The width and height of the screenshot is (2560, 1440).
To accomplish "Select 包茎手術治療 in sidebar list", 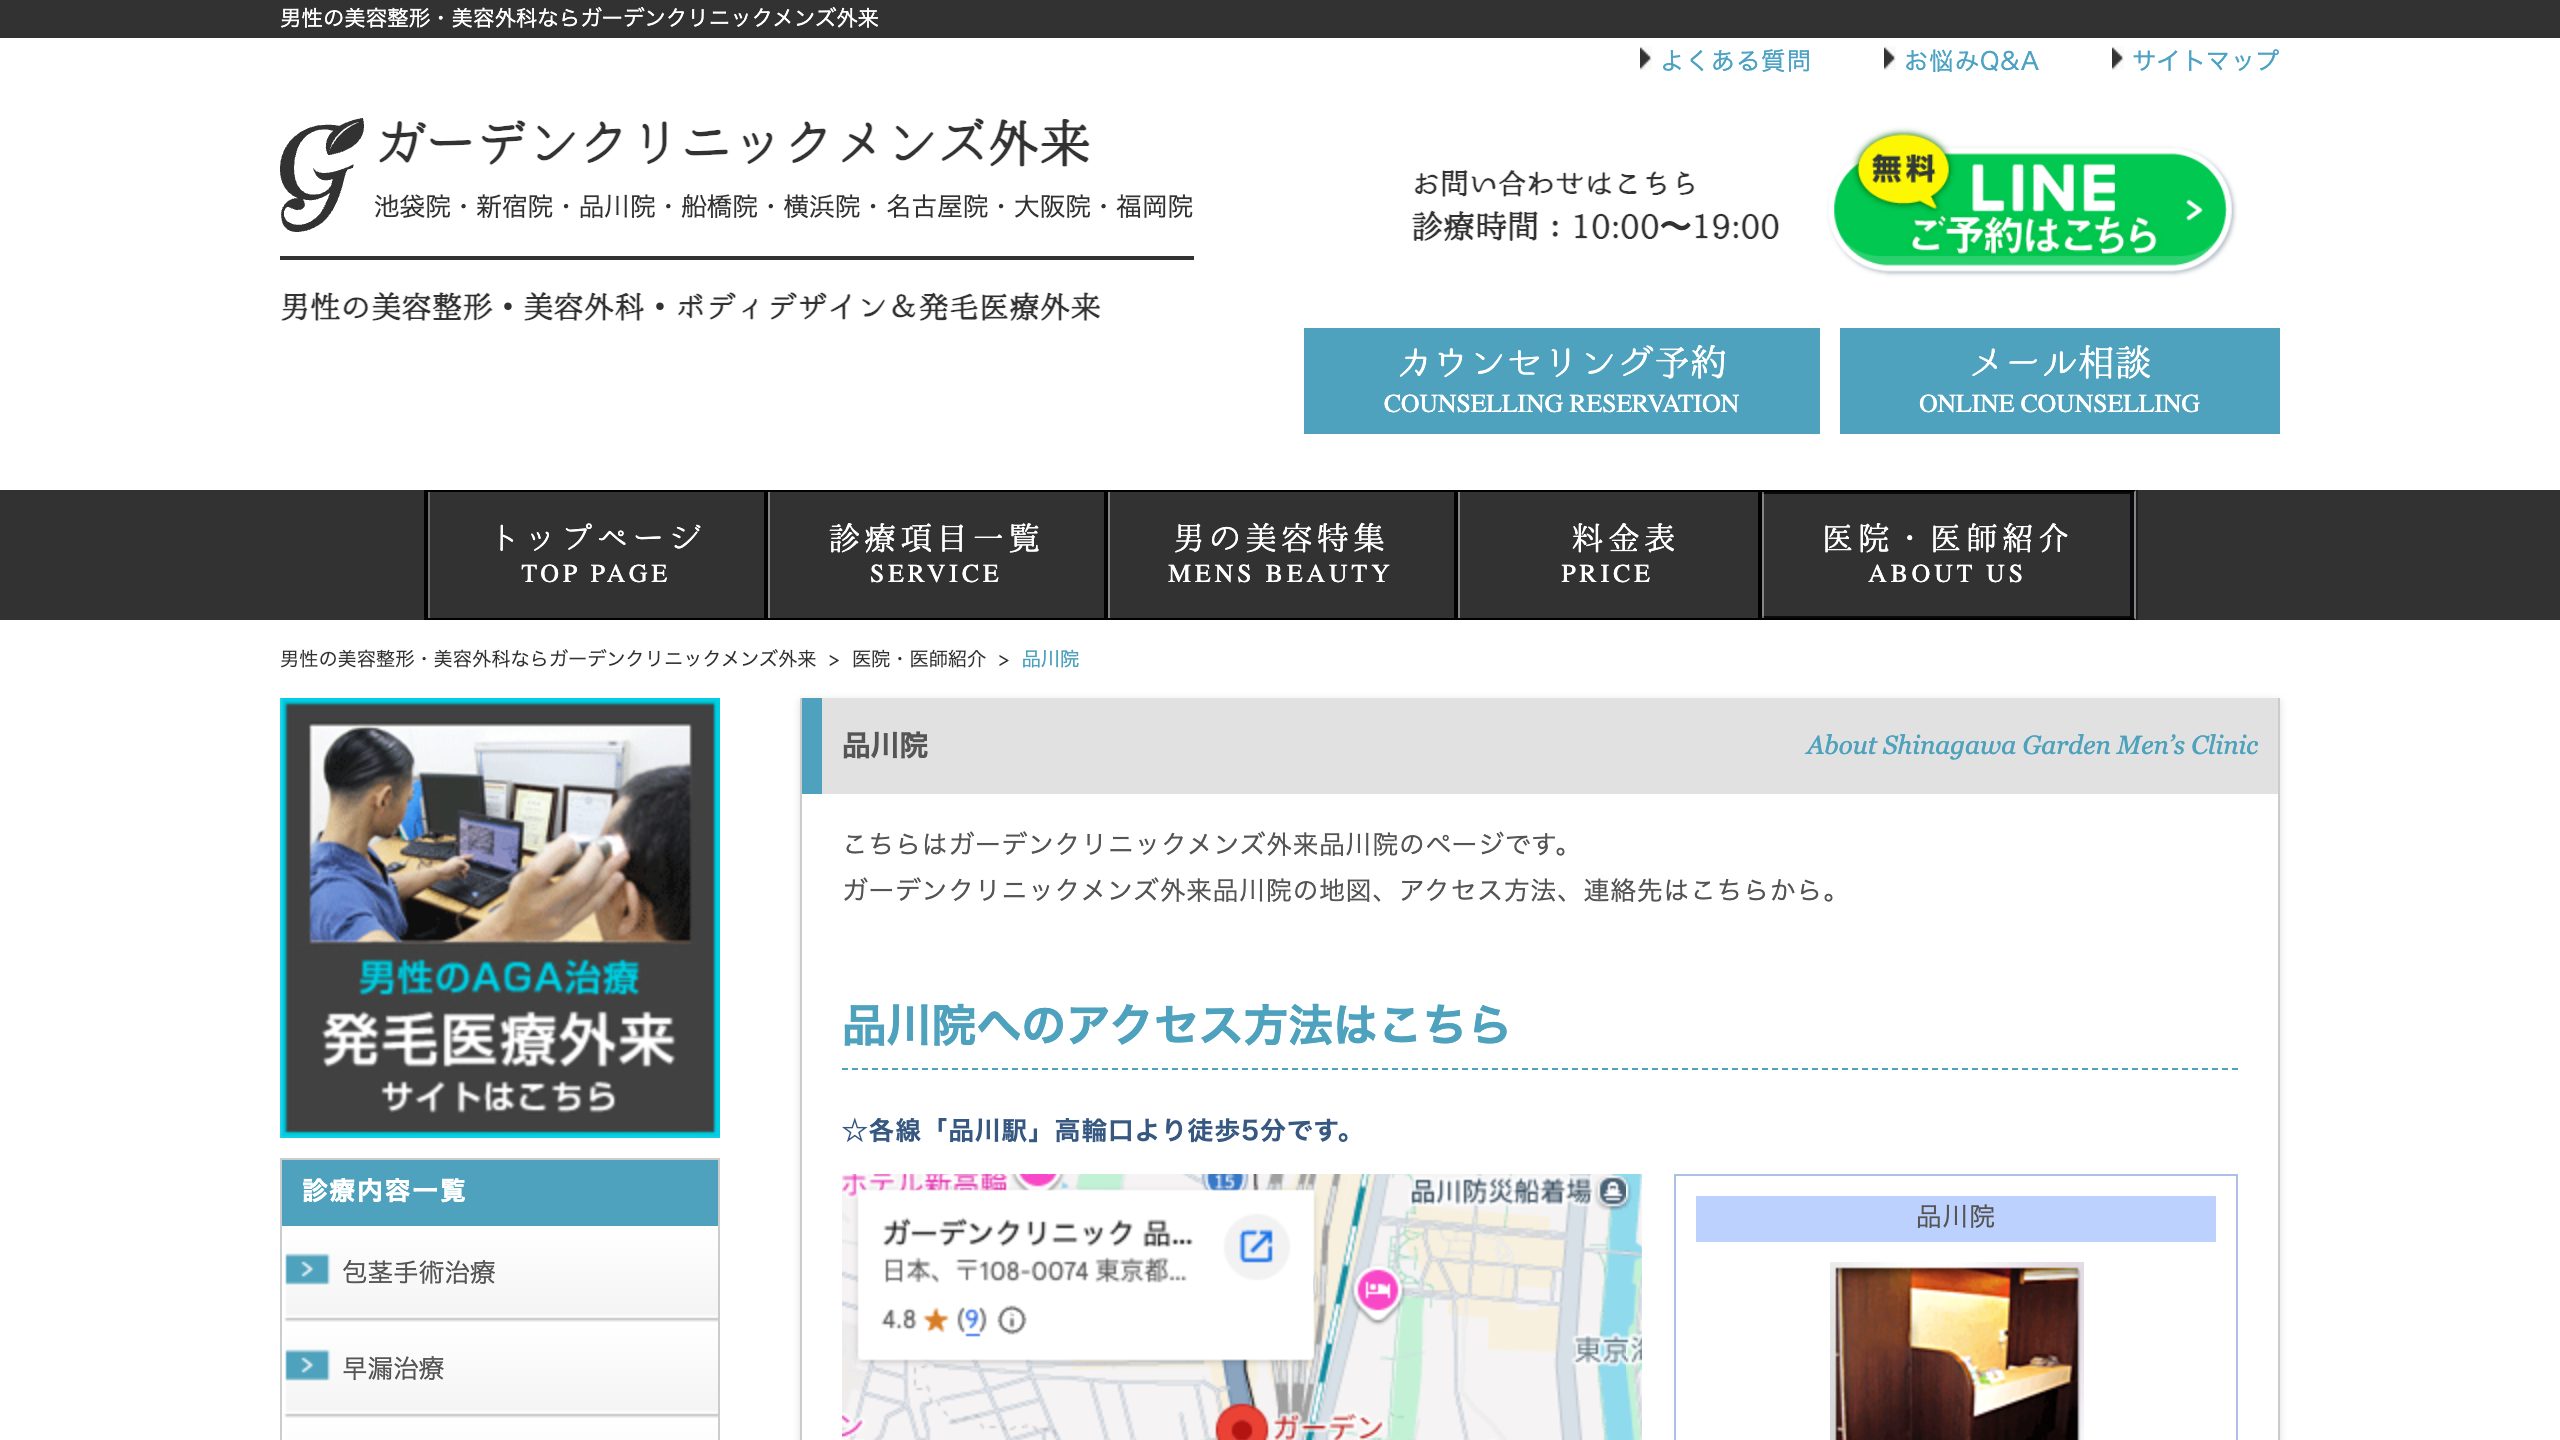I will [x=500, y=1271].
